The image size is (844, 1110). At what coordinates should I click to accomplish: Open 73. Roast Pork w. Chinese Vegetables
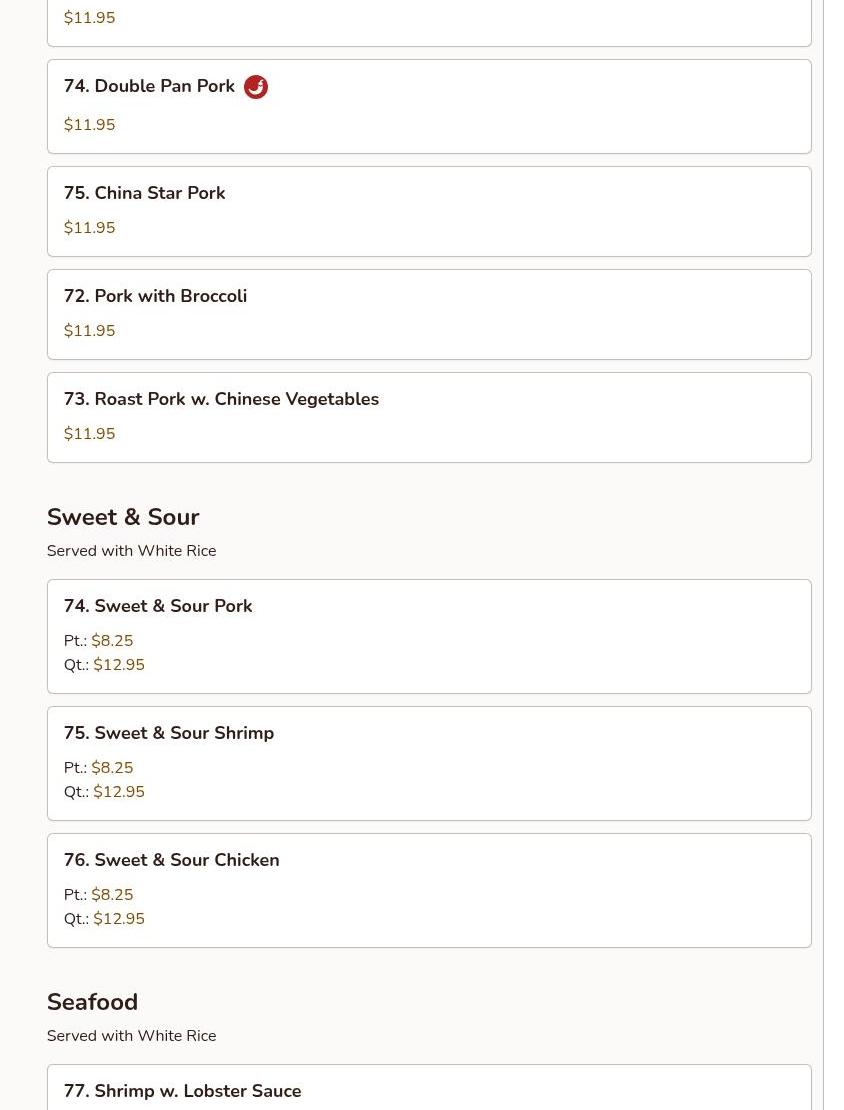221,399
